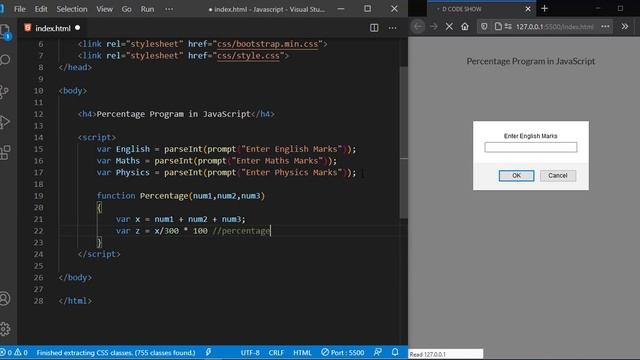
Task: Click the CRLF line ending status item
Action: click(x=276, y=353)
